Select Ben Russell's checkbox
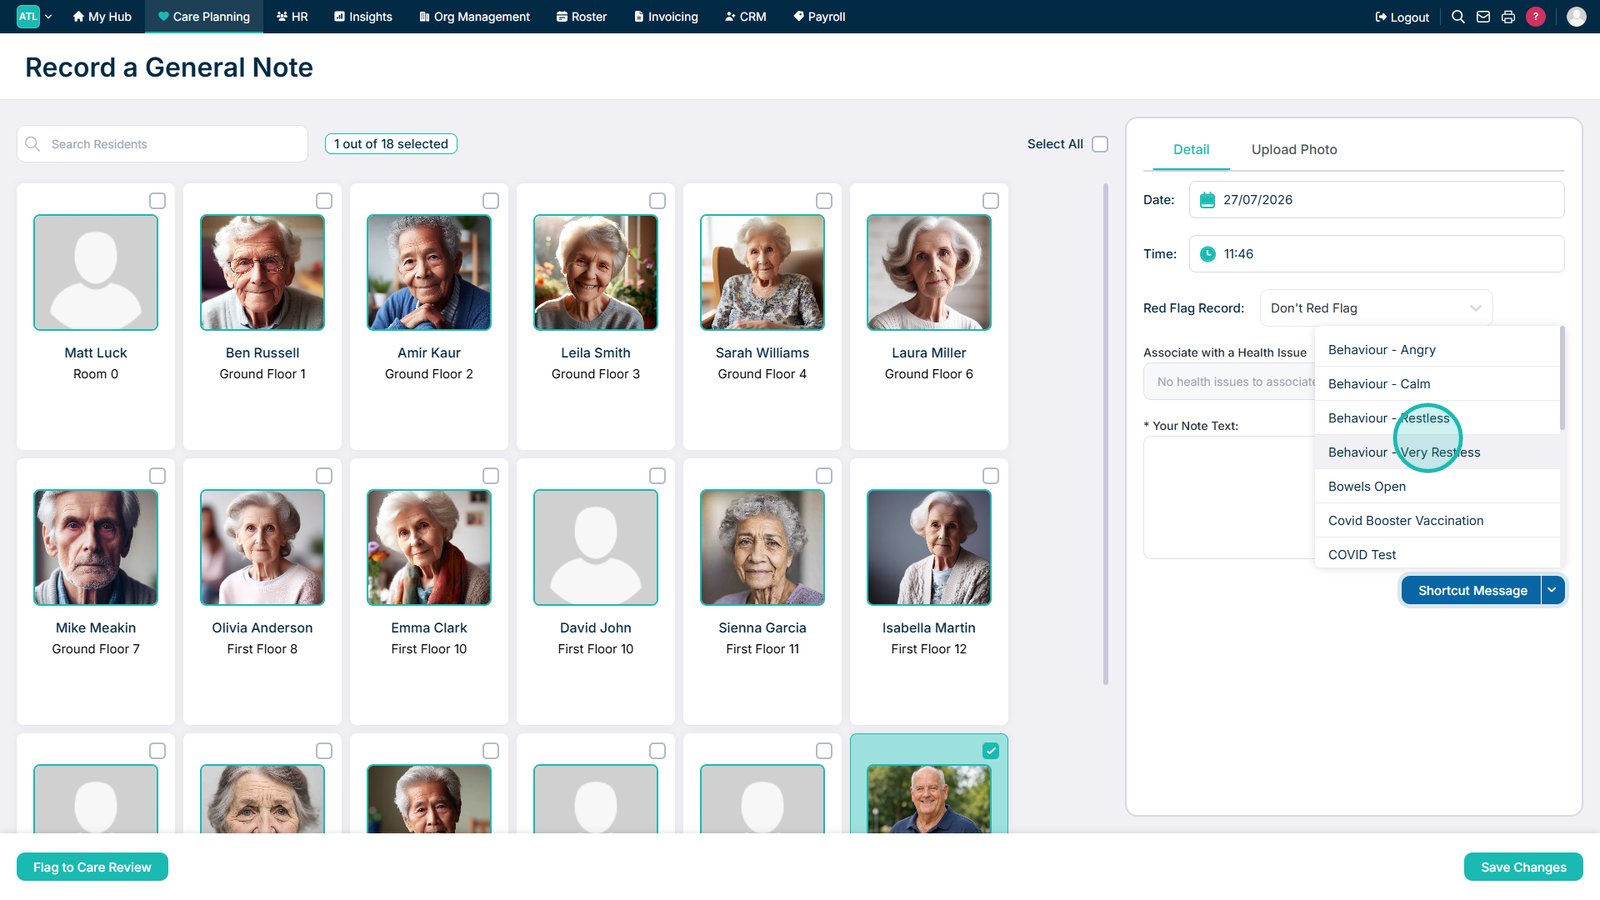This screenshot has width=1600, height=900. [x=324, y=201]
